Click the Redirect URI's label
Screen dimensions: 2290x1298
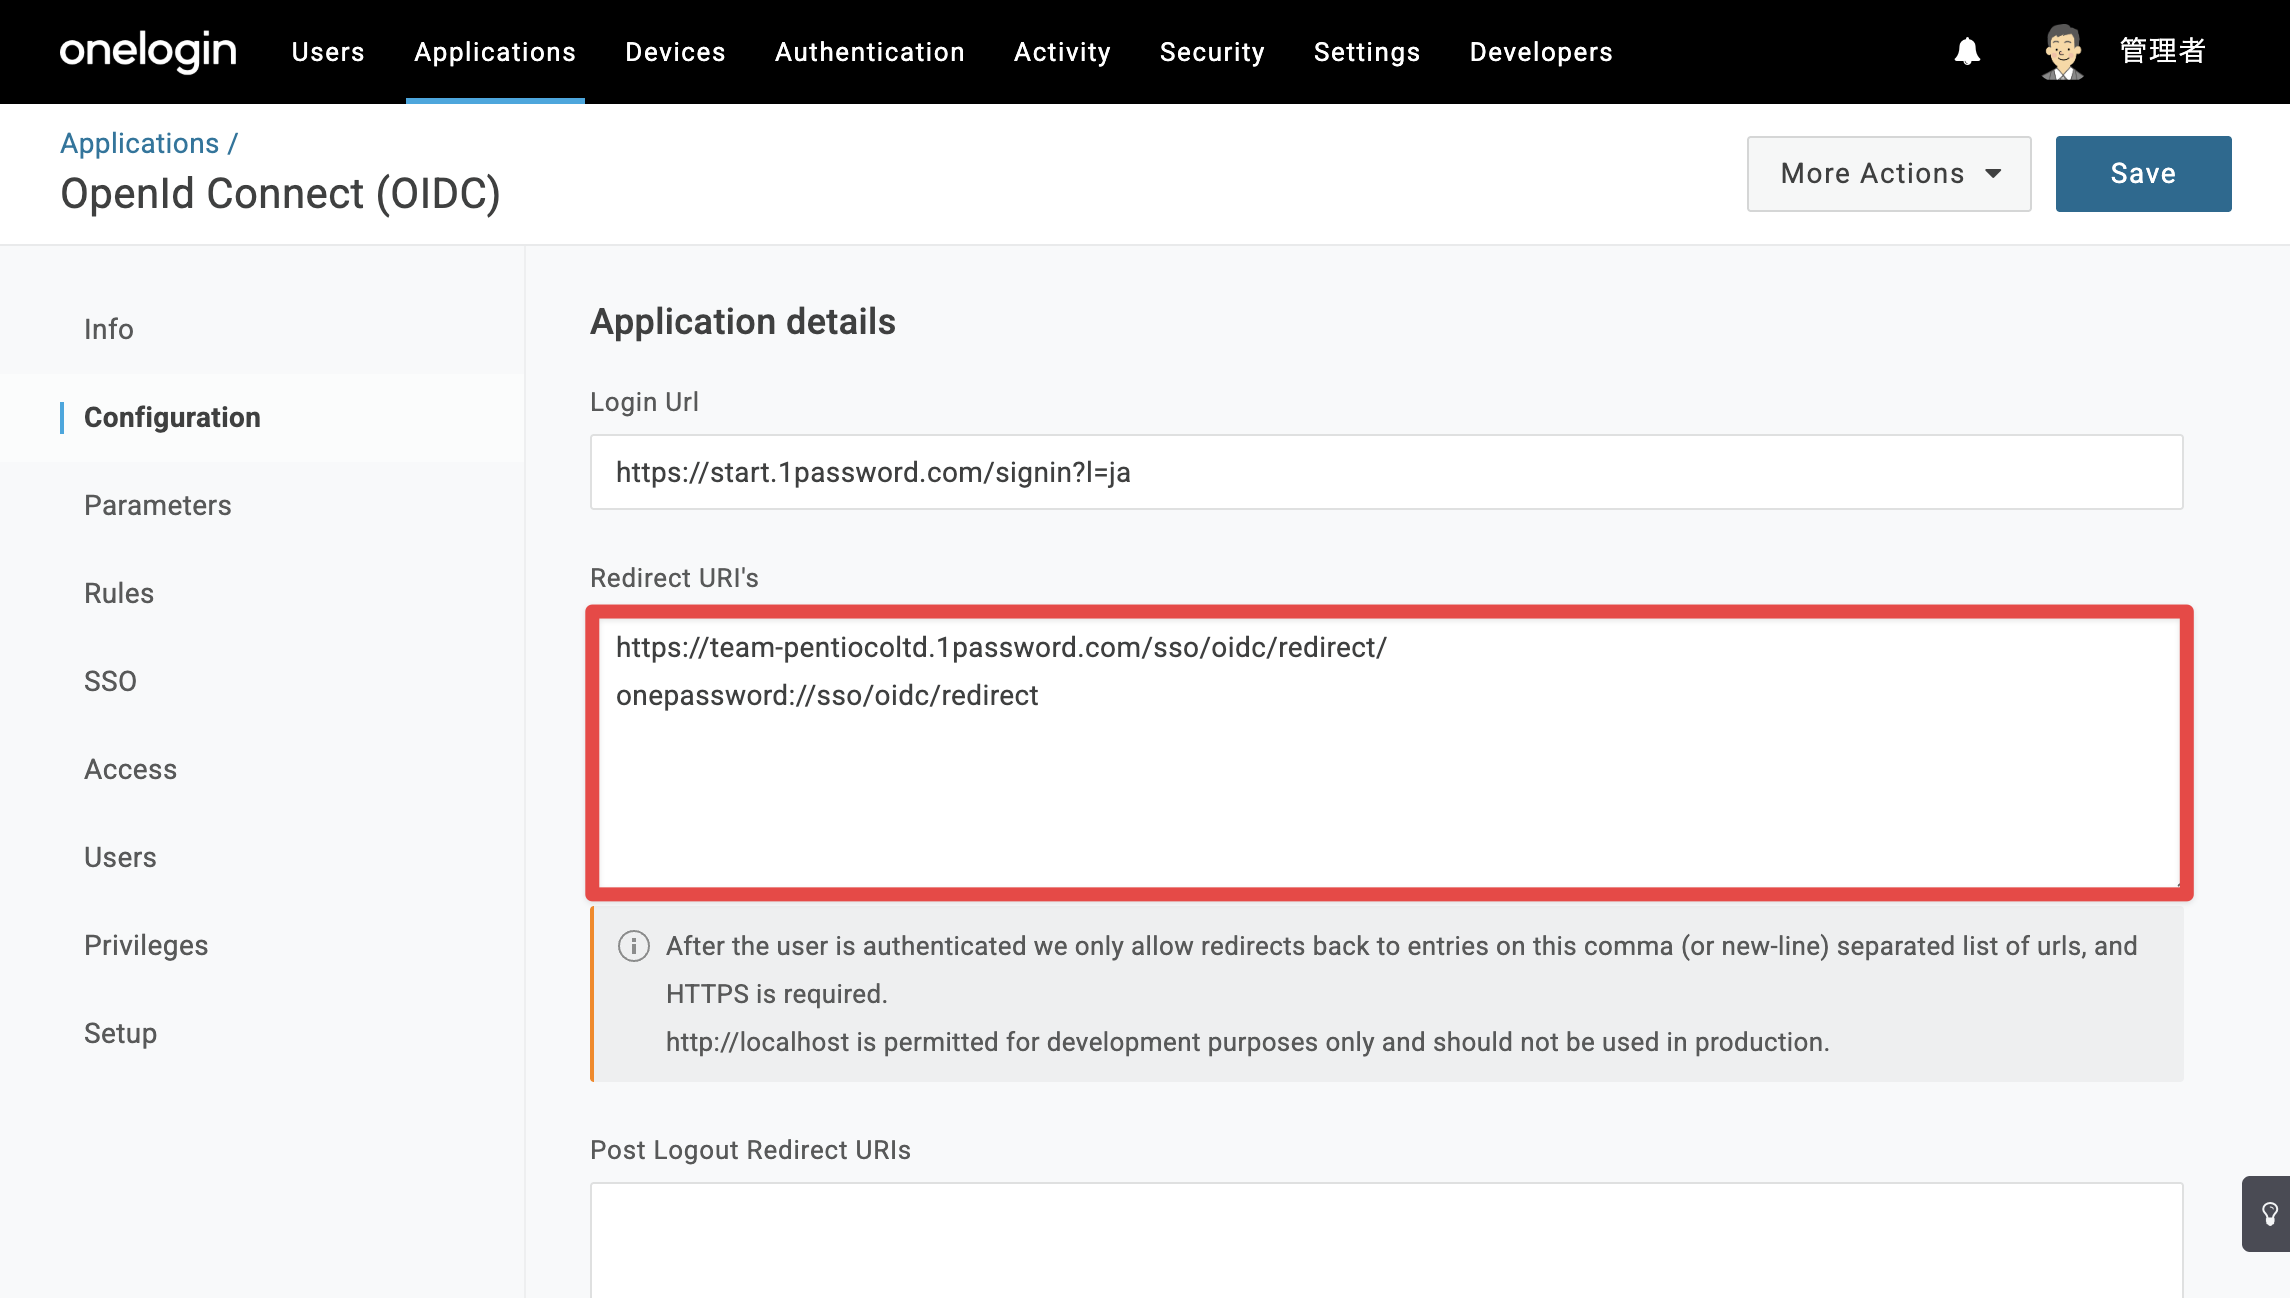pos(674,578)
